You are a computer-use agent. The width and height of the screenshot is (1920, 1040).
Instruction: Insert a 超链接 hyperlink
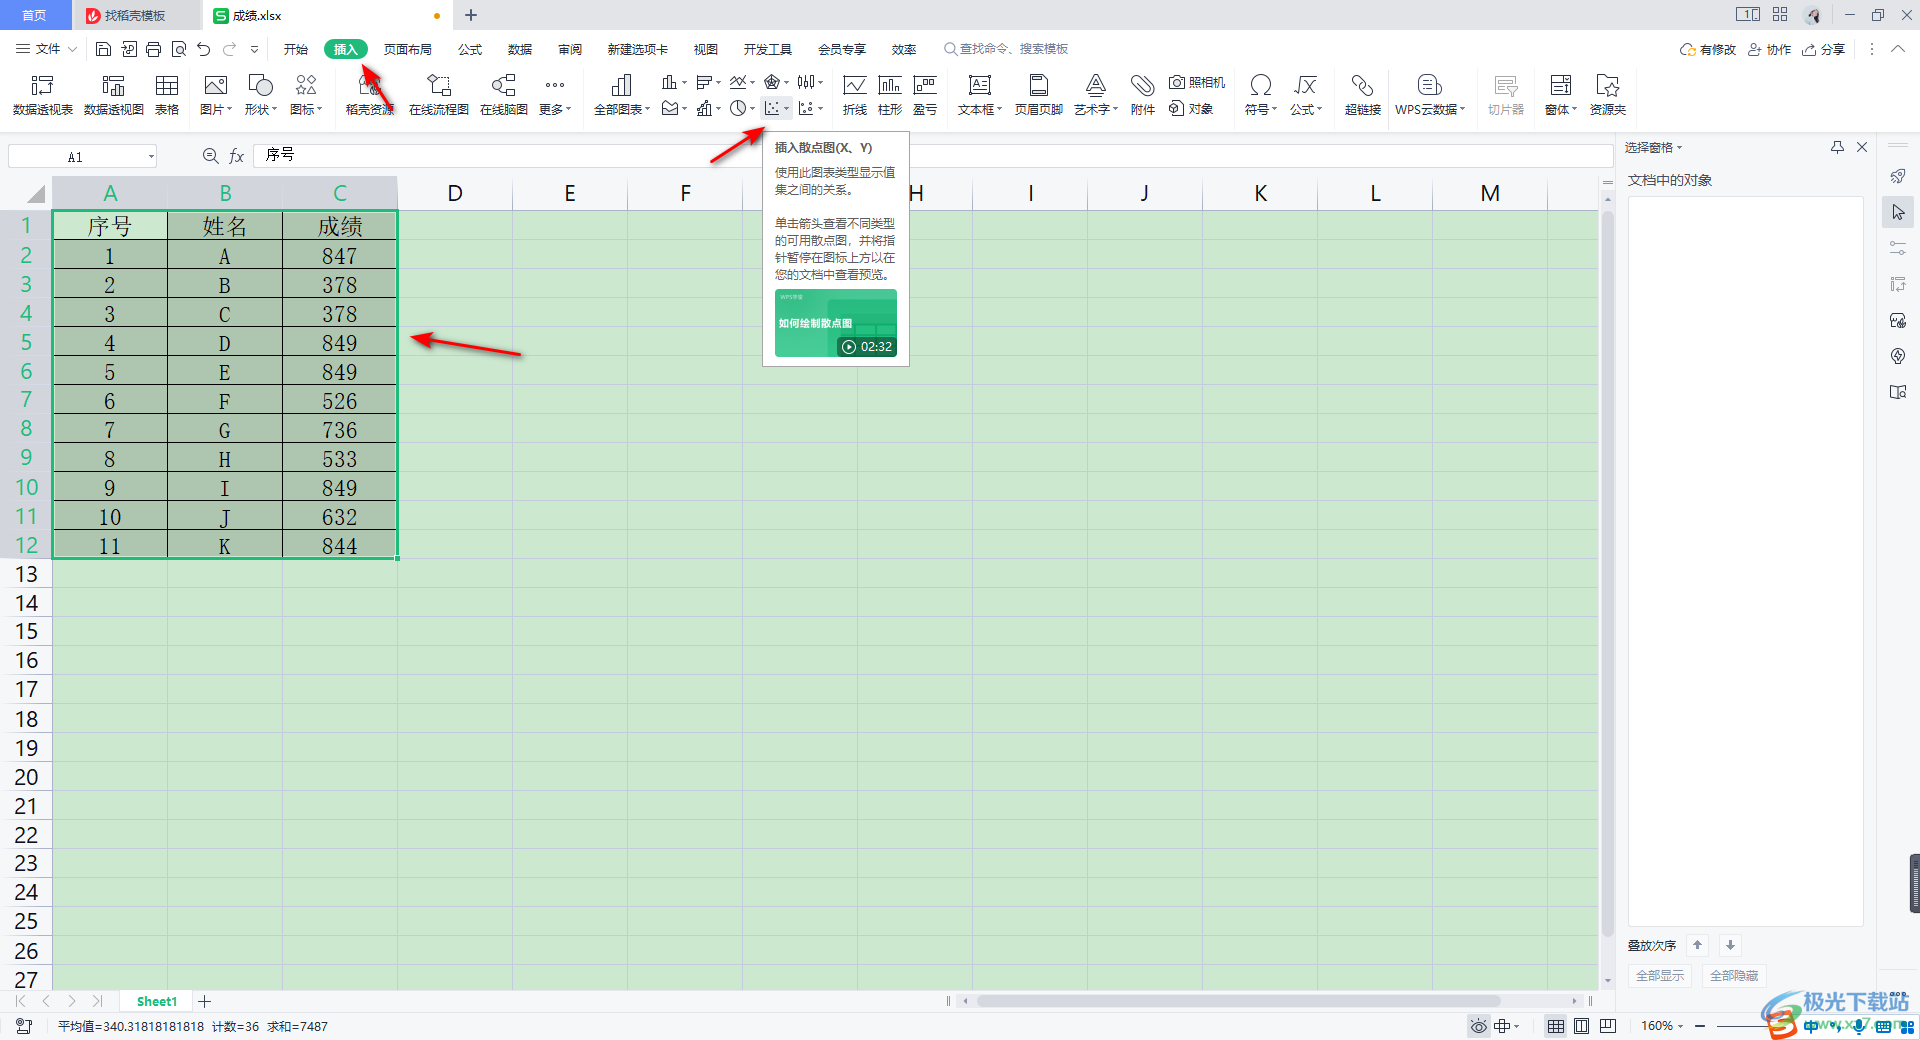pyautogui.click(x=1362, y=95)
